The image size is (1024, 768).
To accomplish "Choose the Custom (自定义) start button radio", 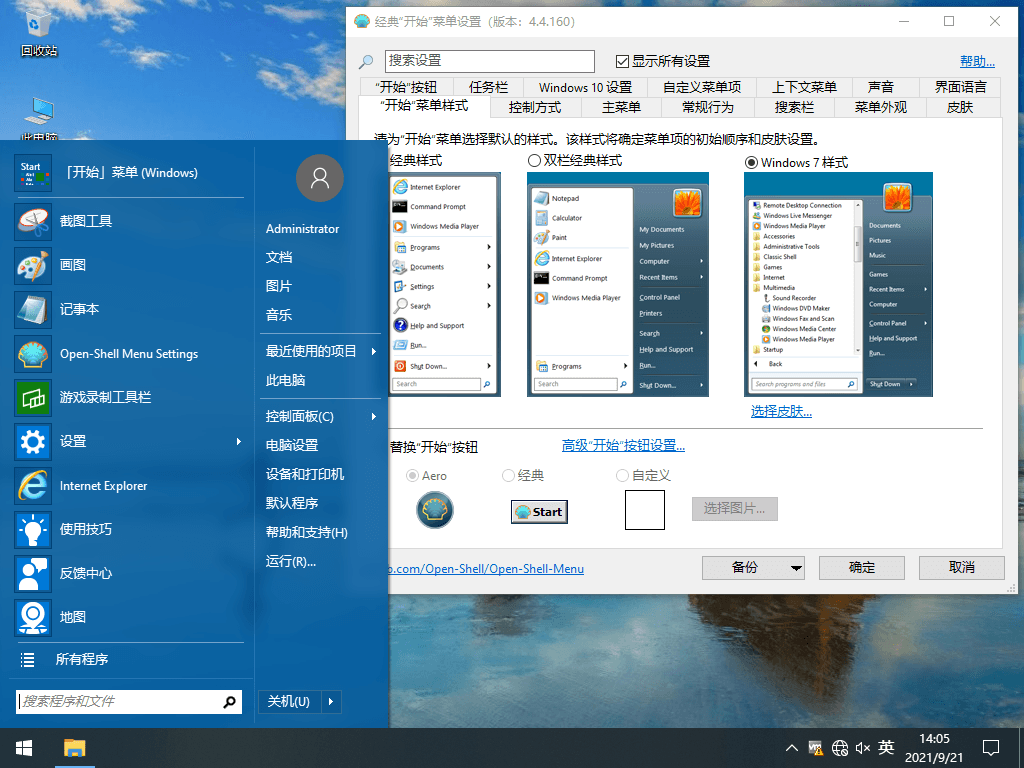I will point(622,476).
